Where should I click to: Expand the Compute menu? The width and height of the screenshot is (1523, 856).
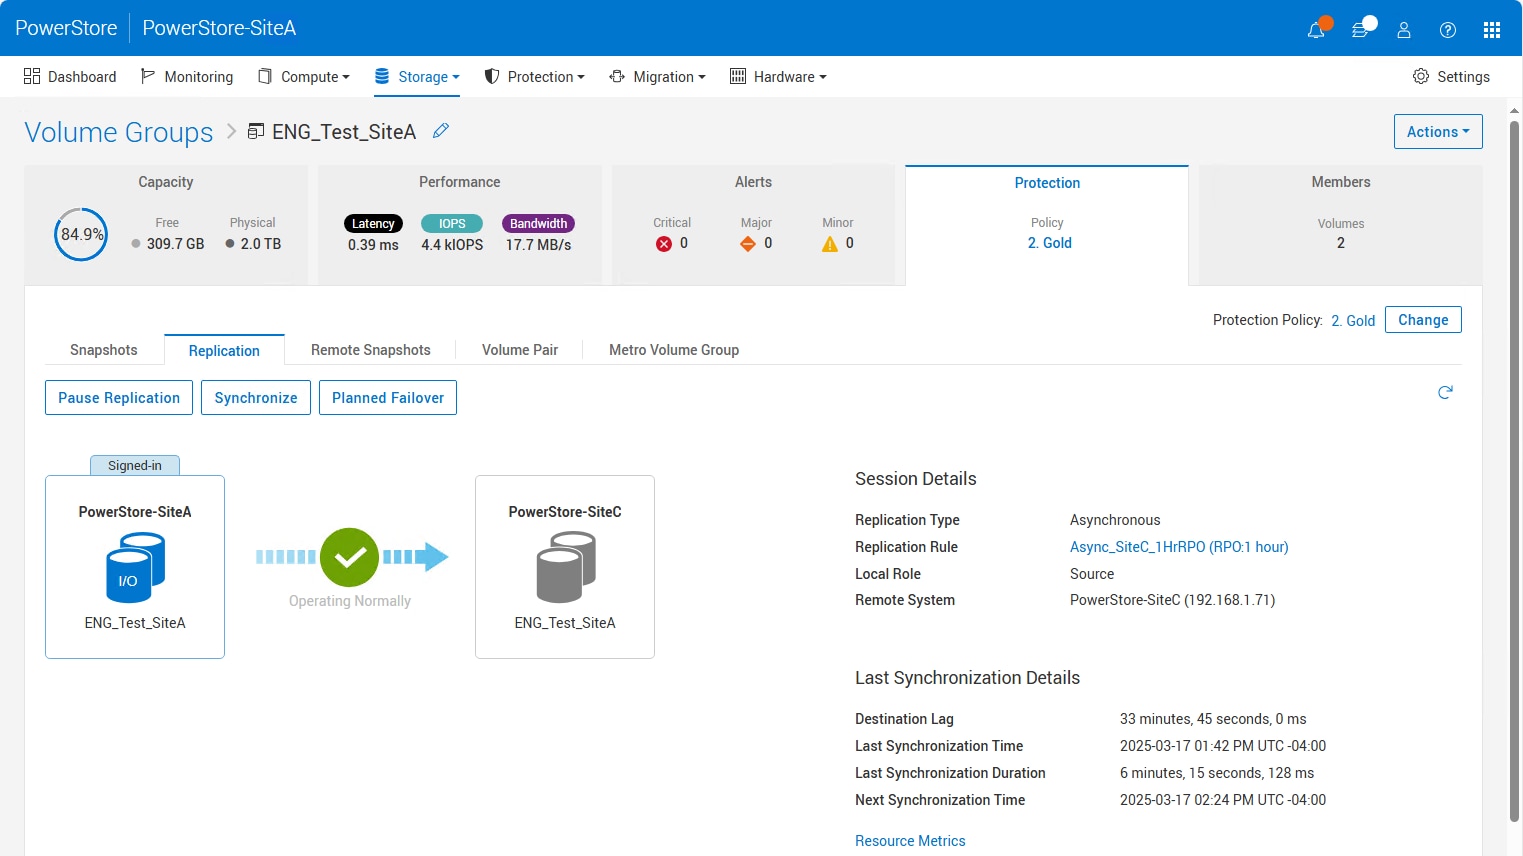click(x=304, y=77)
